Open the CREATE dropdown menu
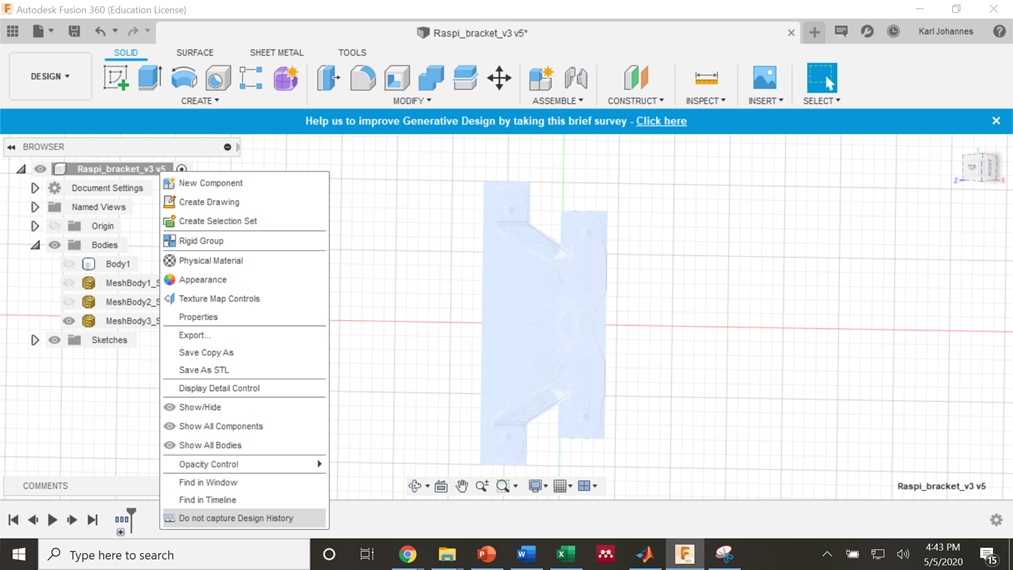This screenshot has height=570, width=1013. (200, 101)
